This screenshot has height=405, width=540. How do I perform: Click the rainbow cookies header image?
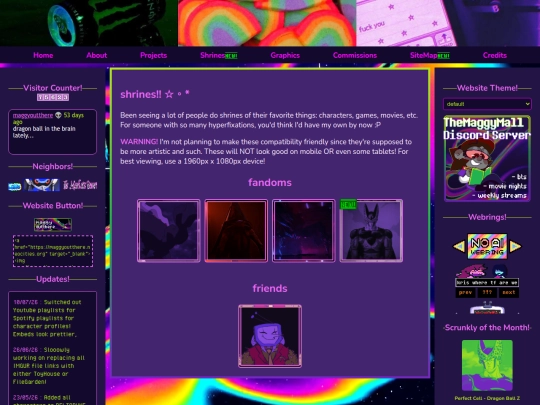(267, 23)
